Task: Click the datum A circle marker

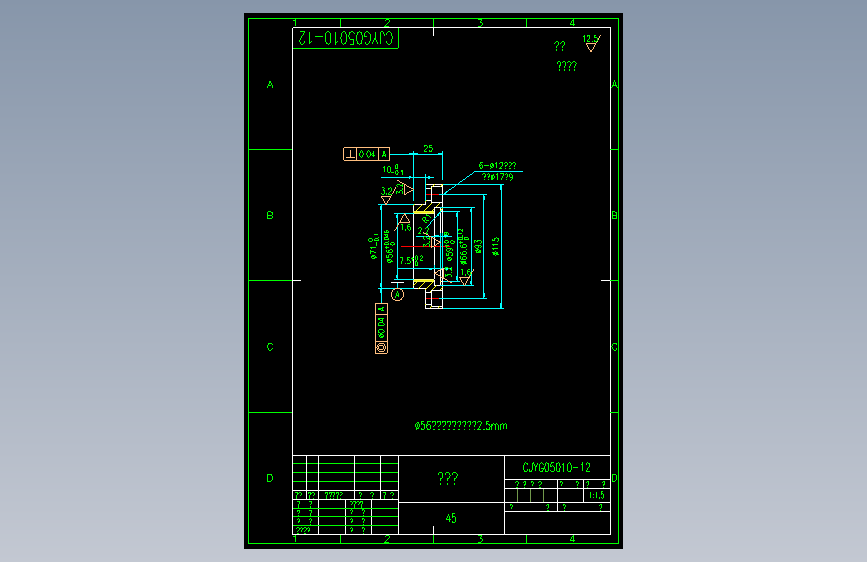Action: [398, 295]
